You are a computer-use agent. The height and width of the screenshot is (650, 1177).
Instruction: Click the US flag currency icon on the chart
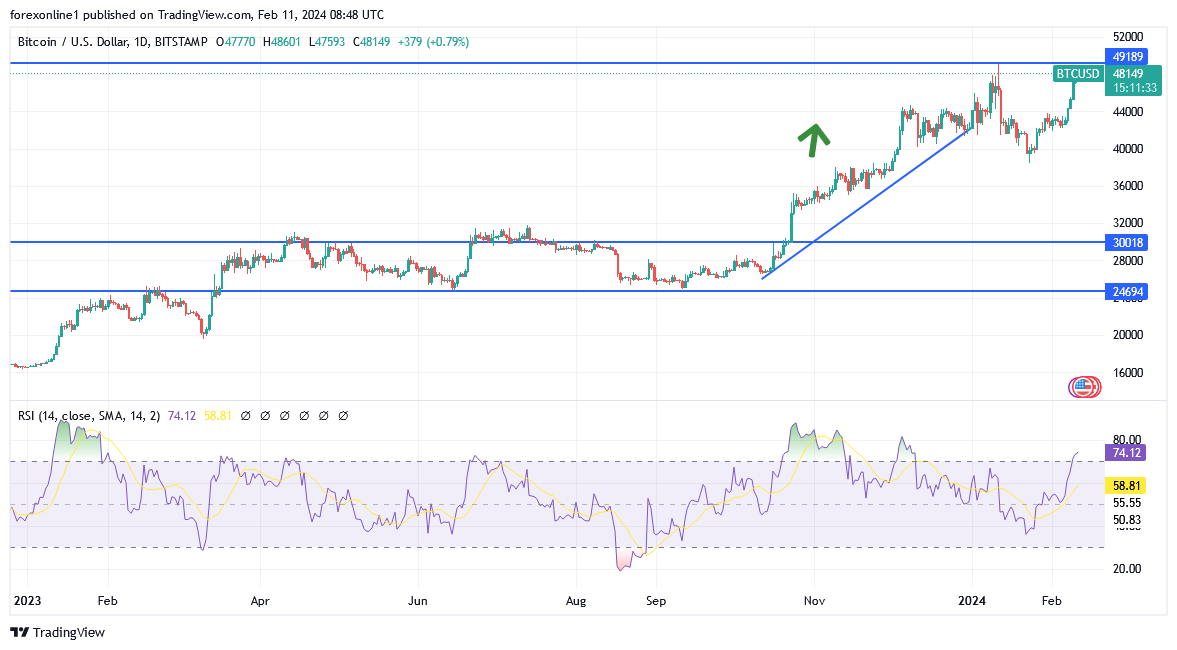pos(1083,386)
